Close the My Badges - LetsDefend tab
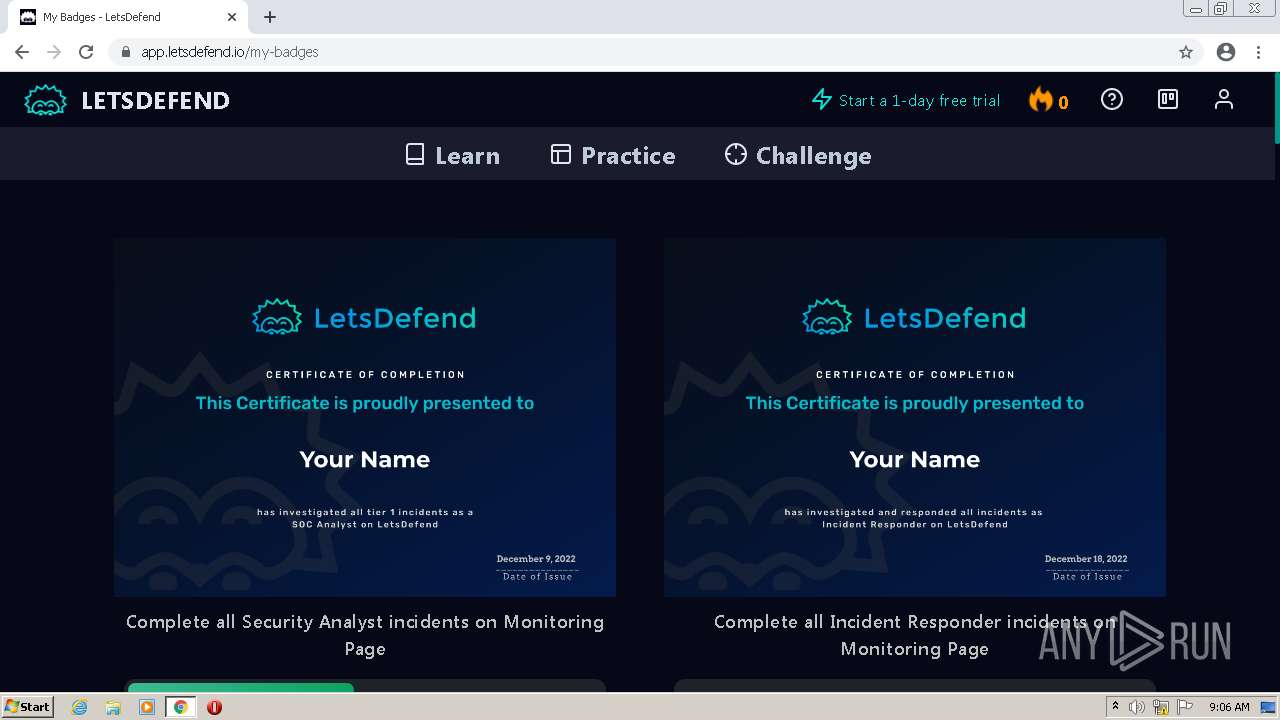This screenshot has width=1280, height=720. point(232,17)
